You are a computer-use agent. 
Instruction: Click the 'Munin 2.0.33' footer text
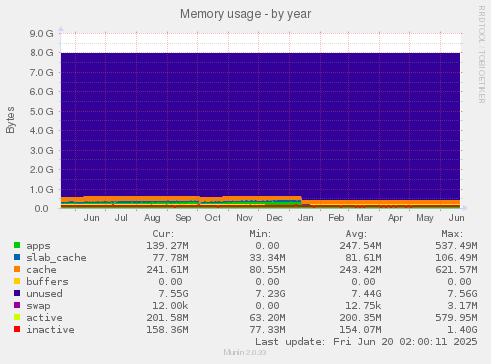point(245,352)
